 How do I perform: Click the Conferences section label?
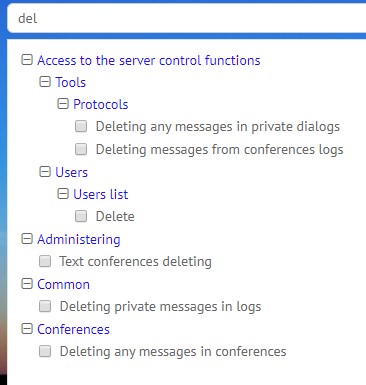pos(73,329)
